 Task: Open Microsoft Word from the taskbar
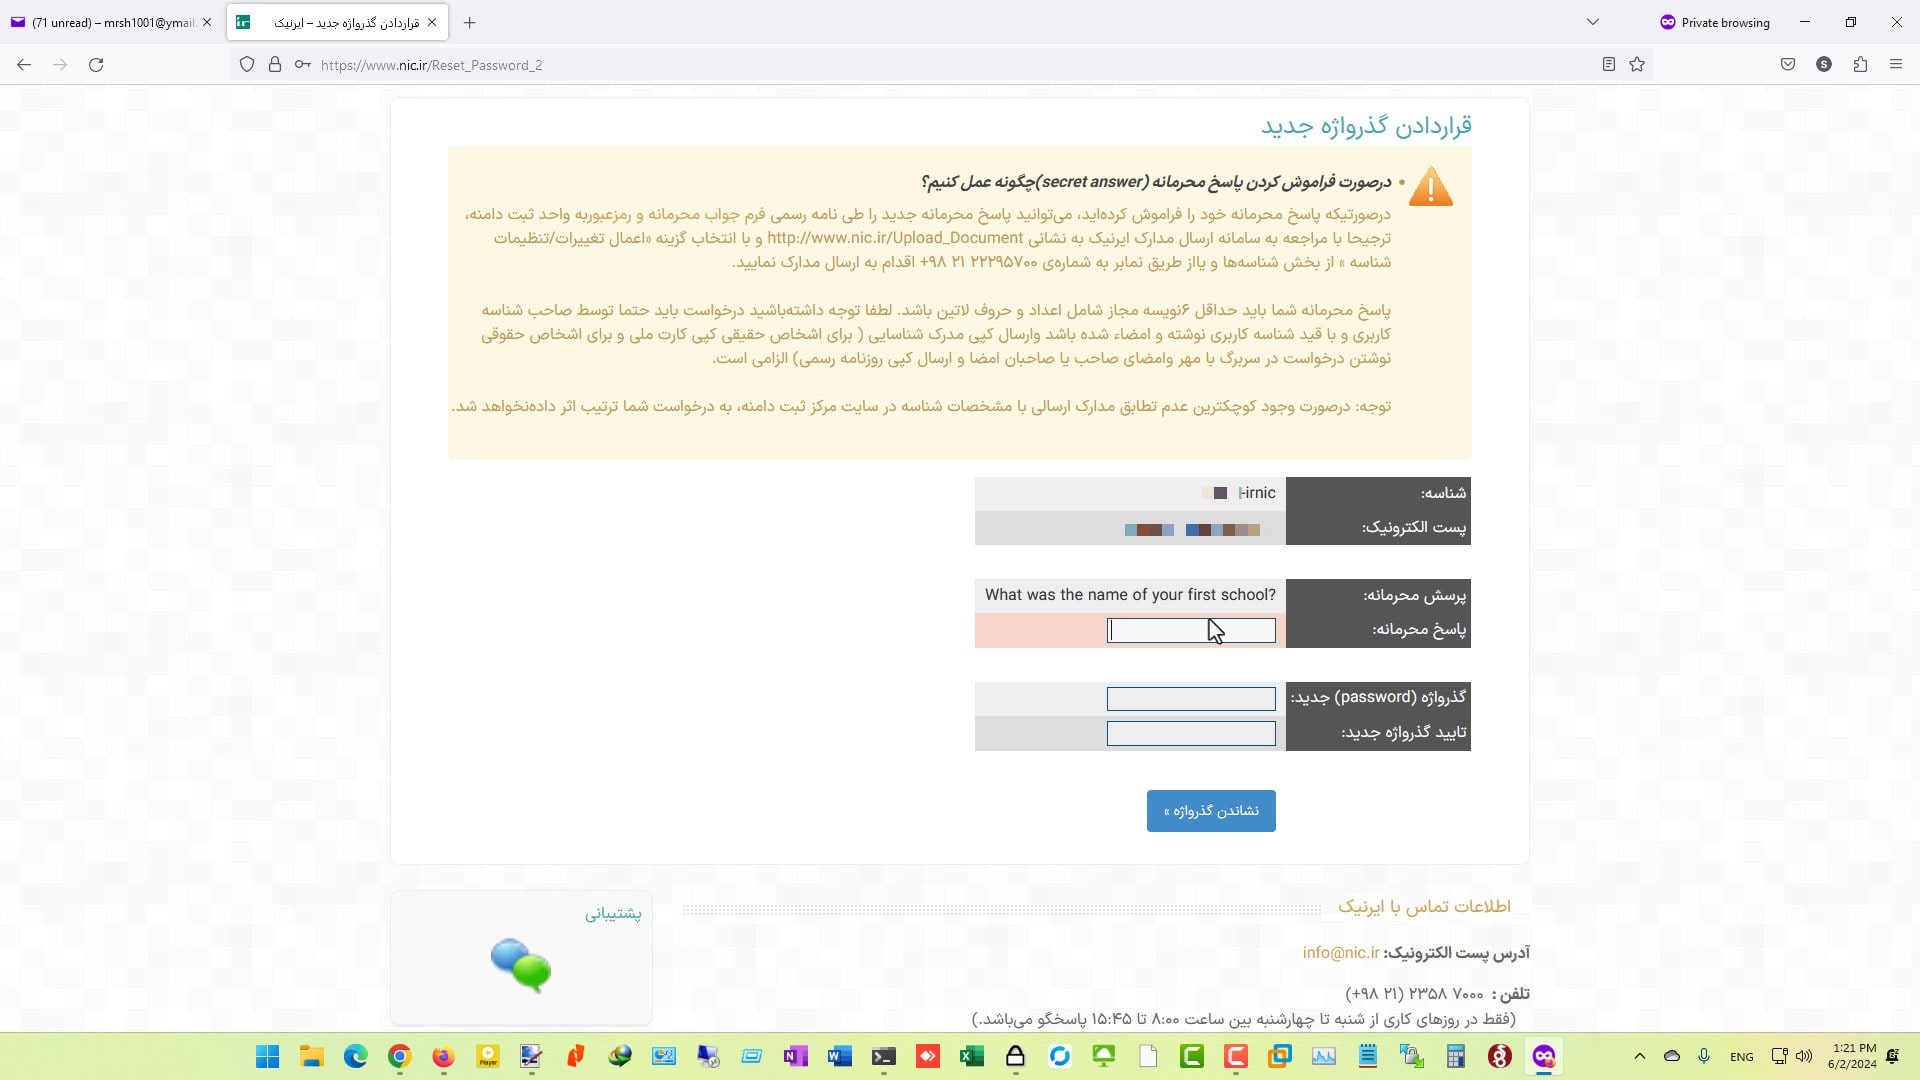point(839,1057)
